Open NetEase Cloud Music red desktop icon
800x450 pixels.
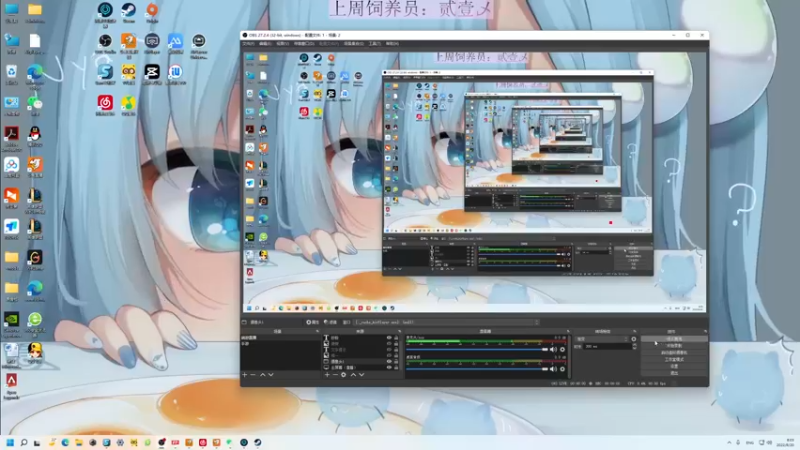[x=105, y=105]
